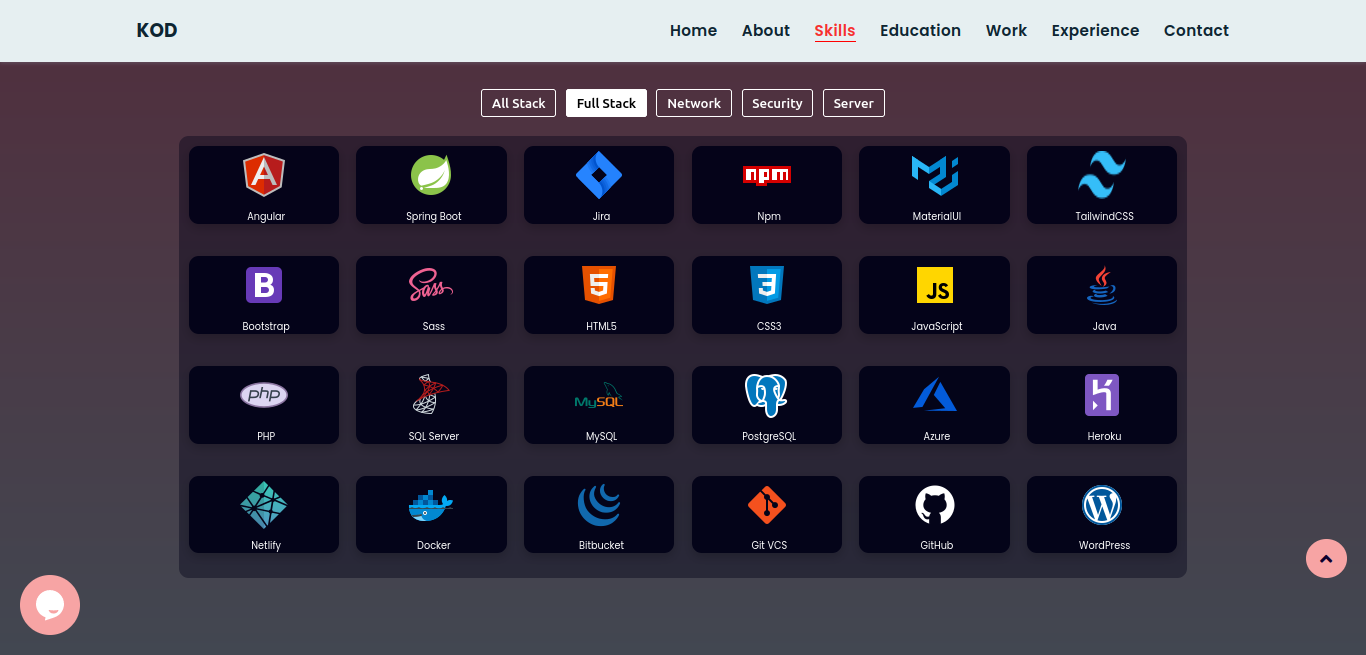The height and width of the screenshot is (655, 1366).
Task: Select the Server filter button
Action: (853, 103)
